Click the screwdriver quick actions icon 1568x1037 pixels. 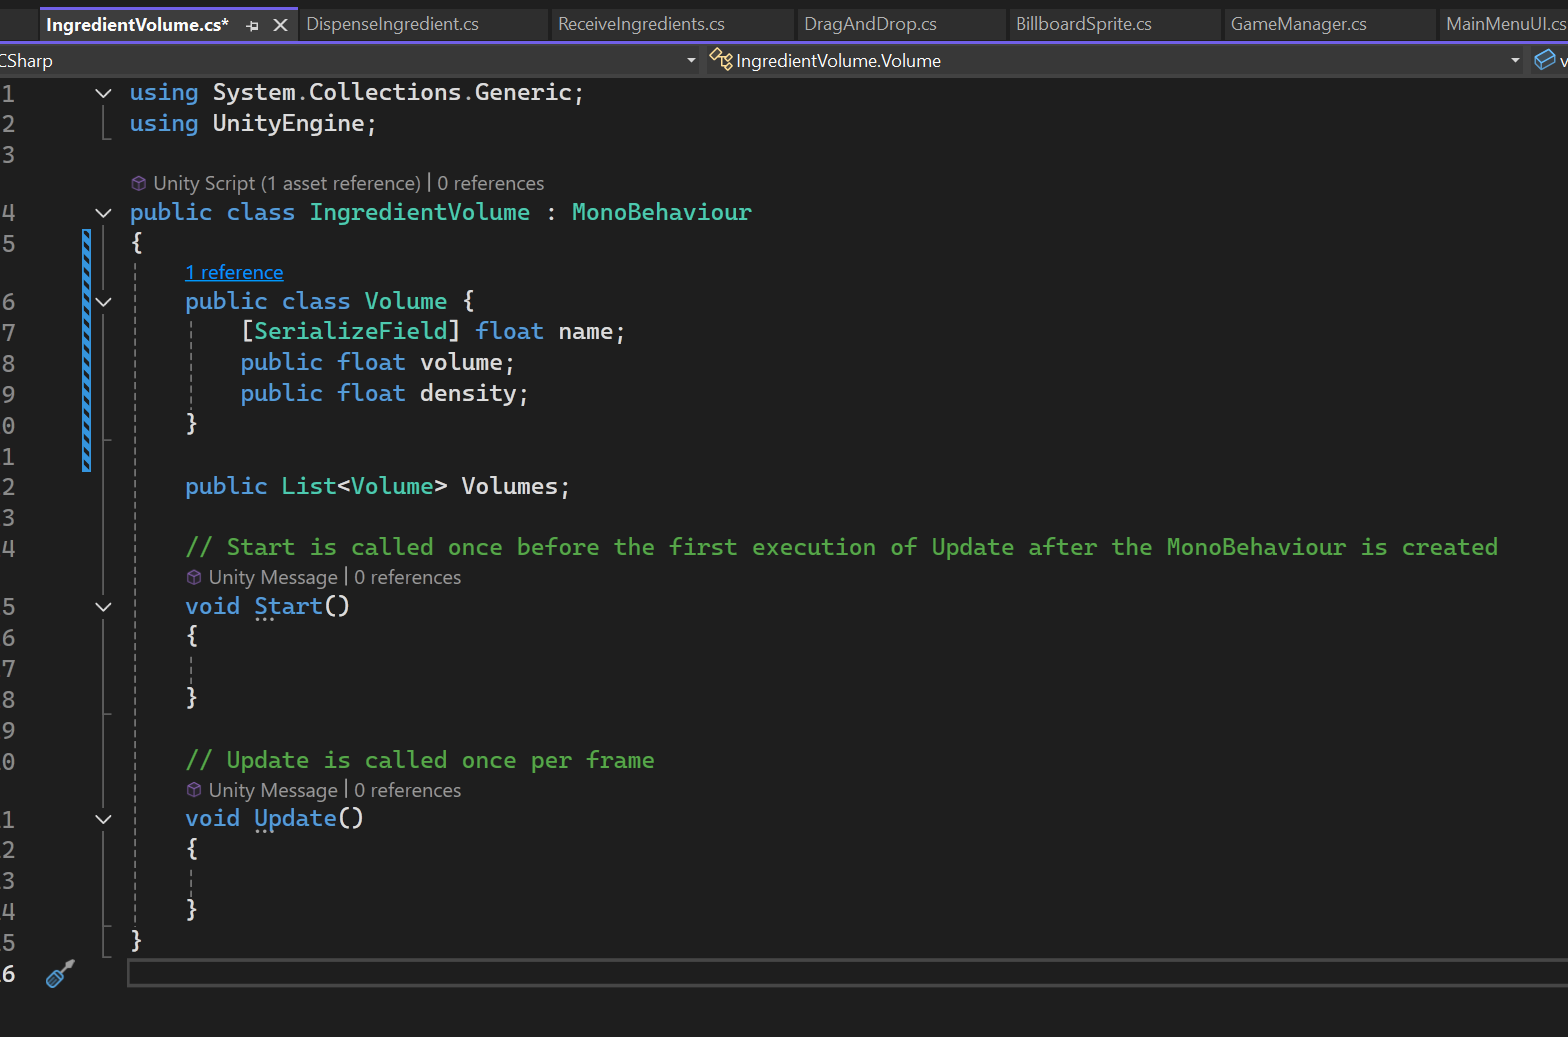point(60,974)
